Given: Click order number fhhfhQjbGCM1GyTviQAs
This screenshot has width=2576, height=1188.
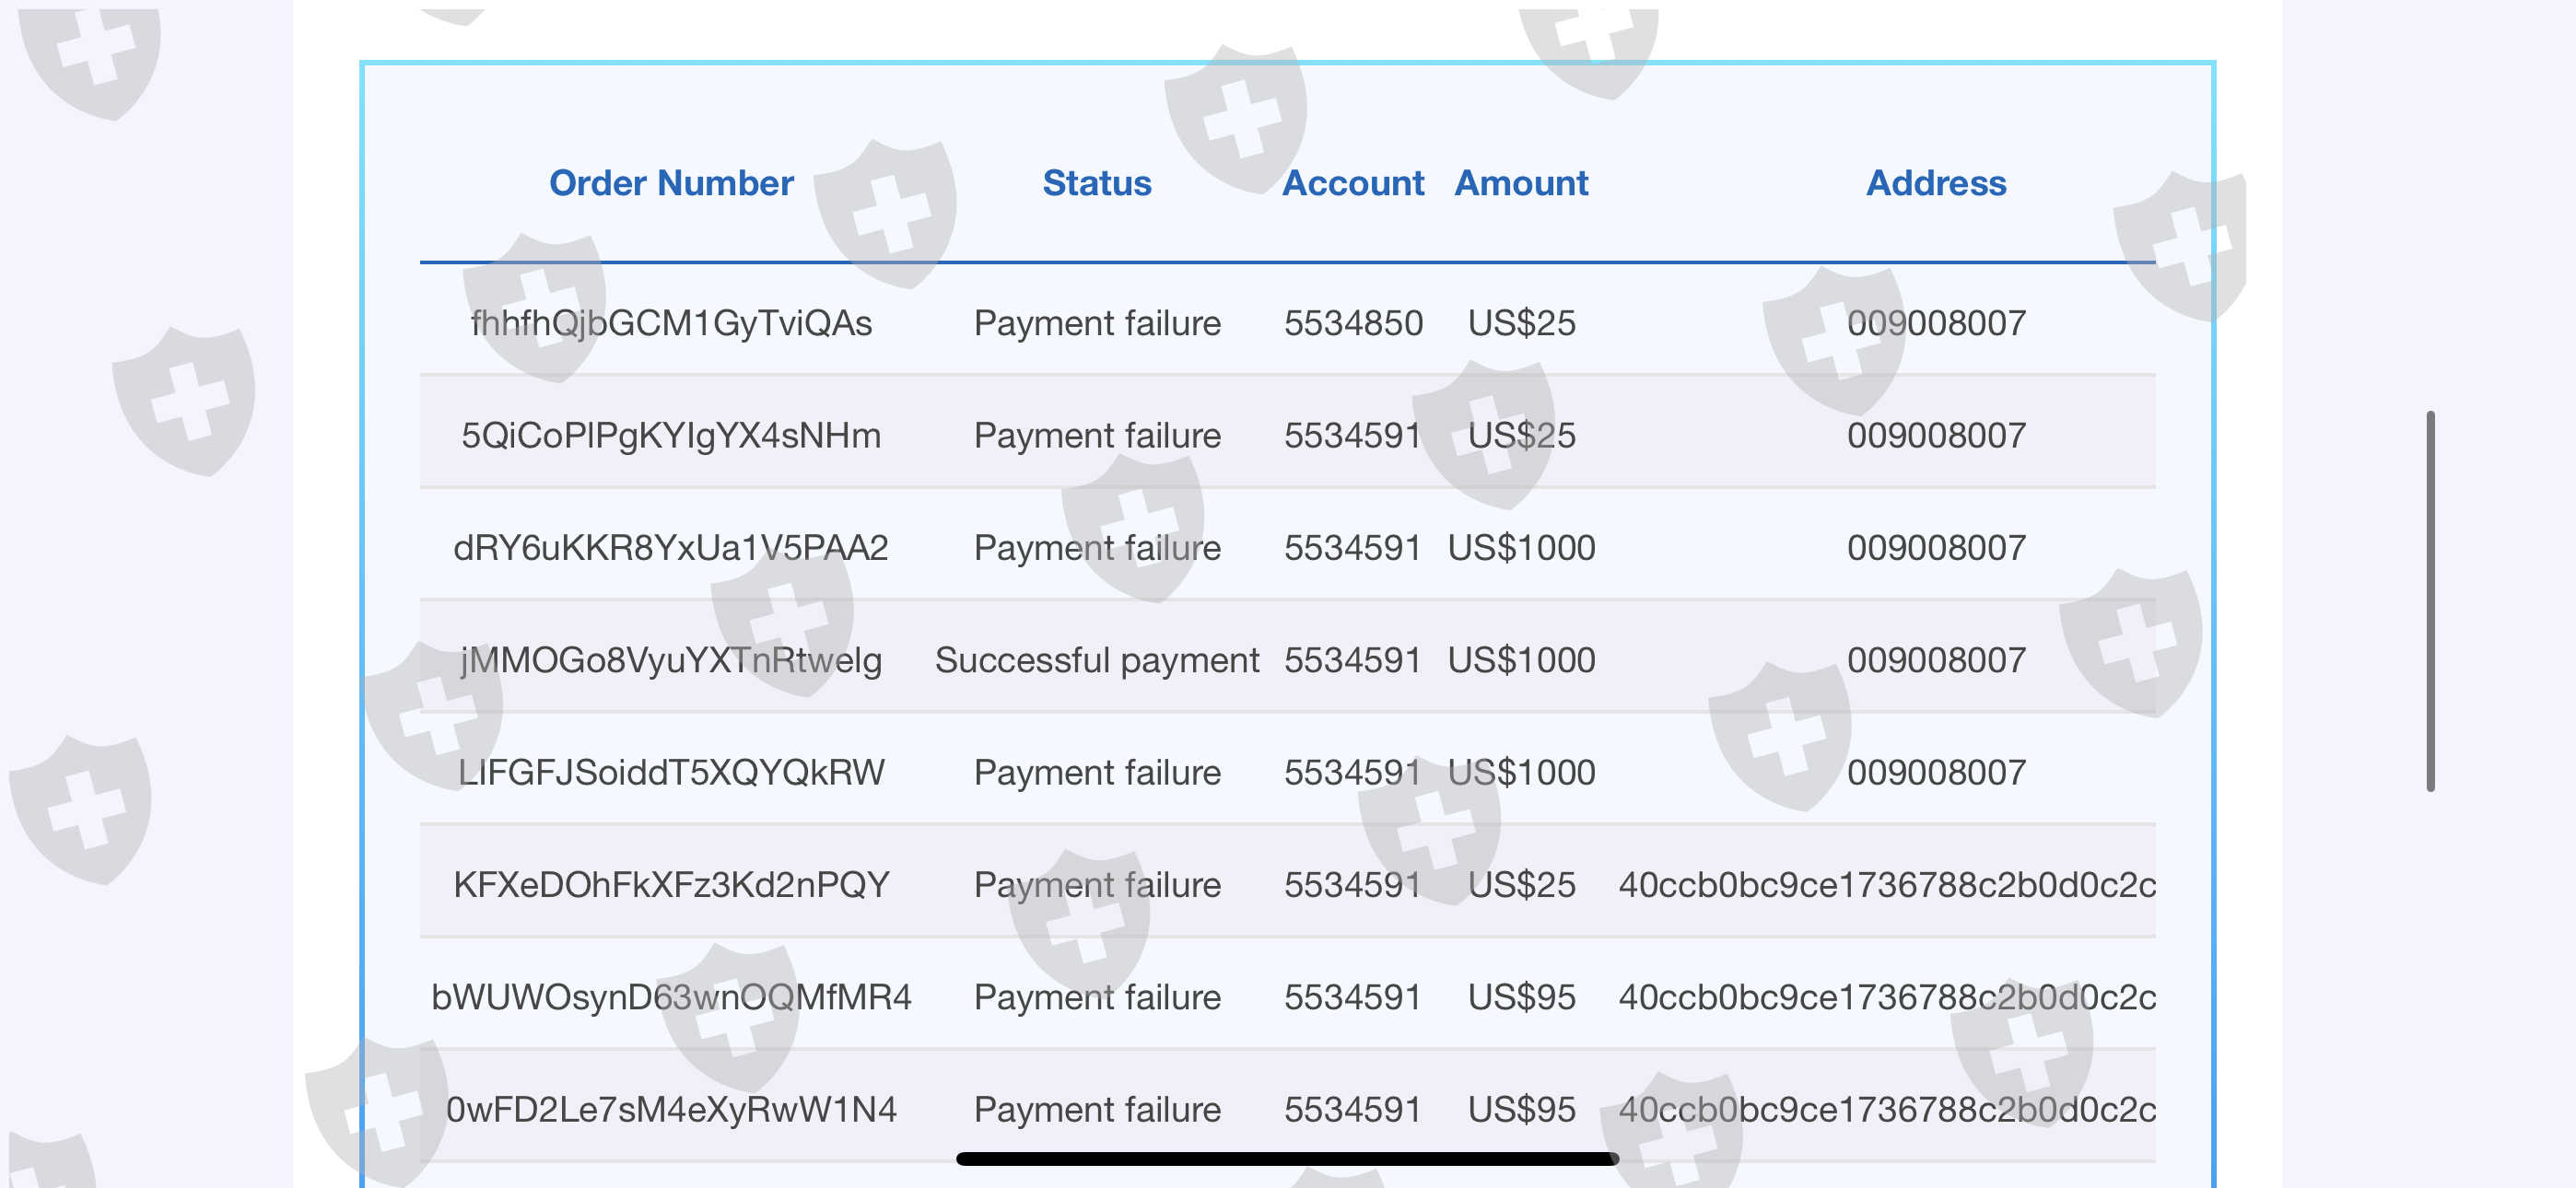Looking at the screenshot, I should coord(671,323).
